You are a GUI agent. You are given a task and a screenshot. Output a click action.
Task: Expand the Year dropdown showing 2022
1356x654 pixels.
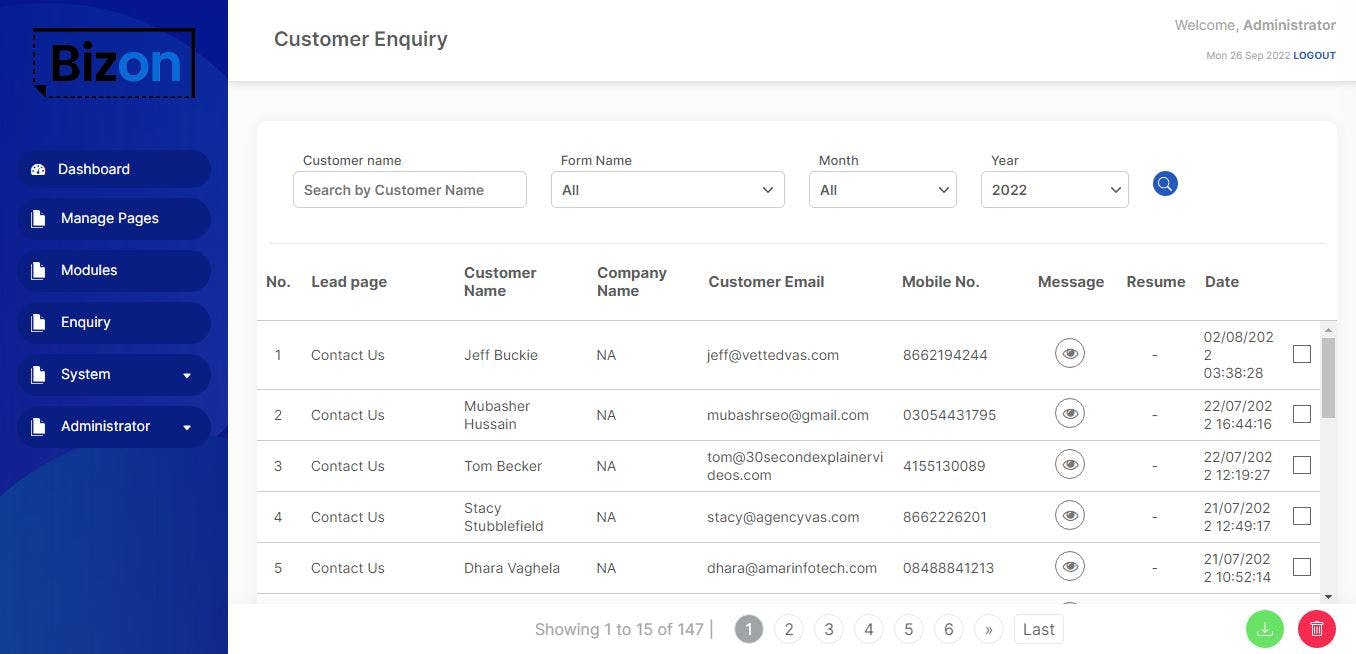tap(1054, 190)
